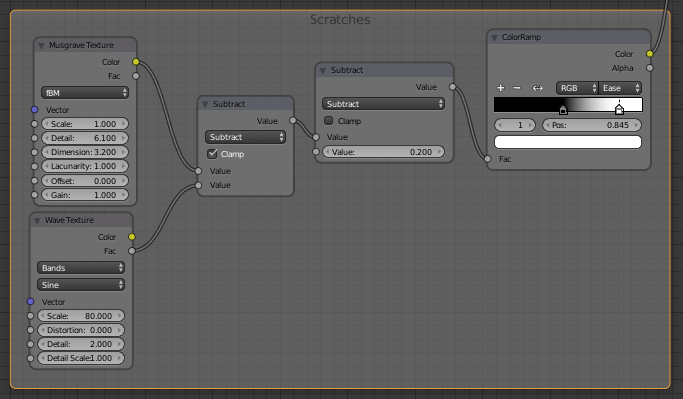Collapse the first Subtract node with Clamp enabled
This screenshot has width=683, height=399.
205,105
